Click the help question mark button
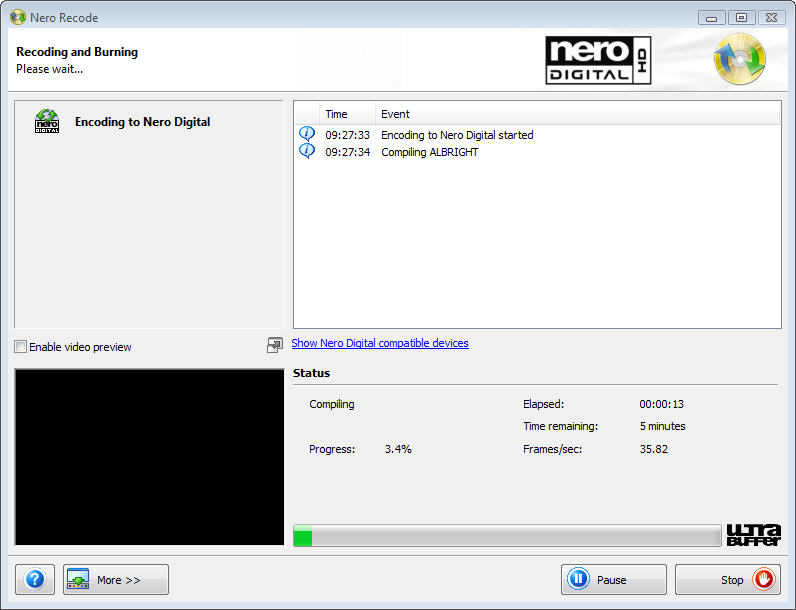Viewport: 796px width, 610px height. pos(35,579)
